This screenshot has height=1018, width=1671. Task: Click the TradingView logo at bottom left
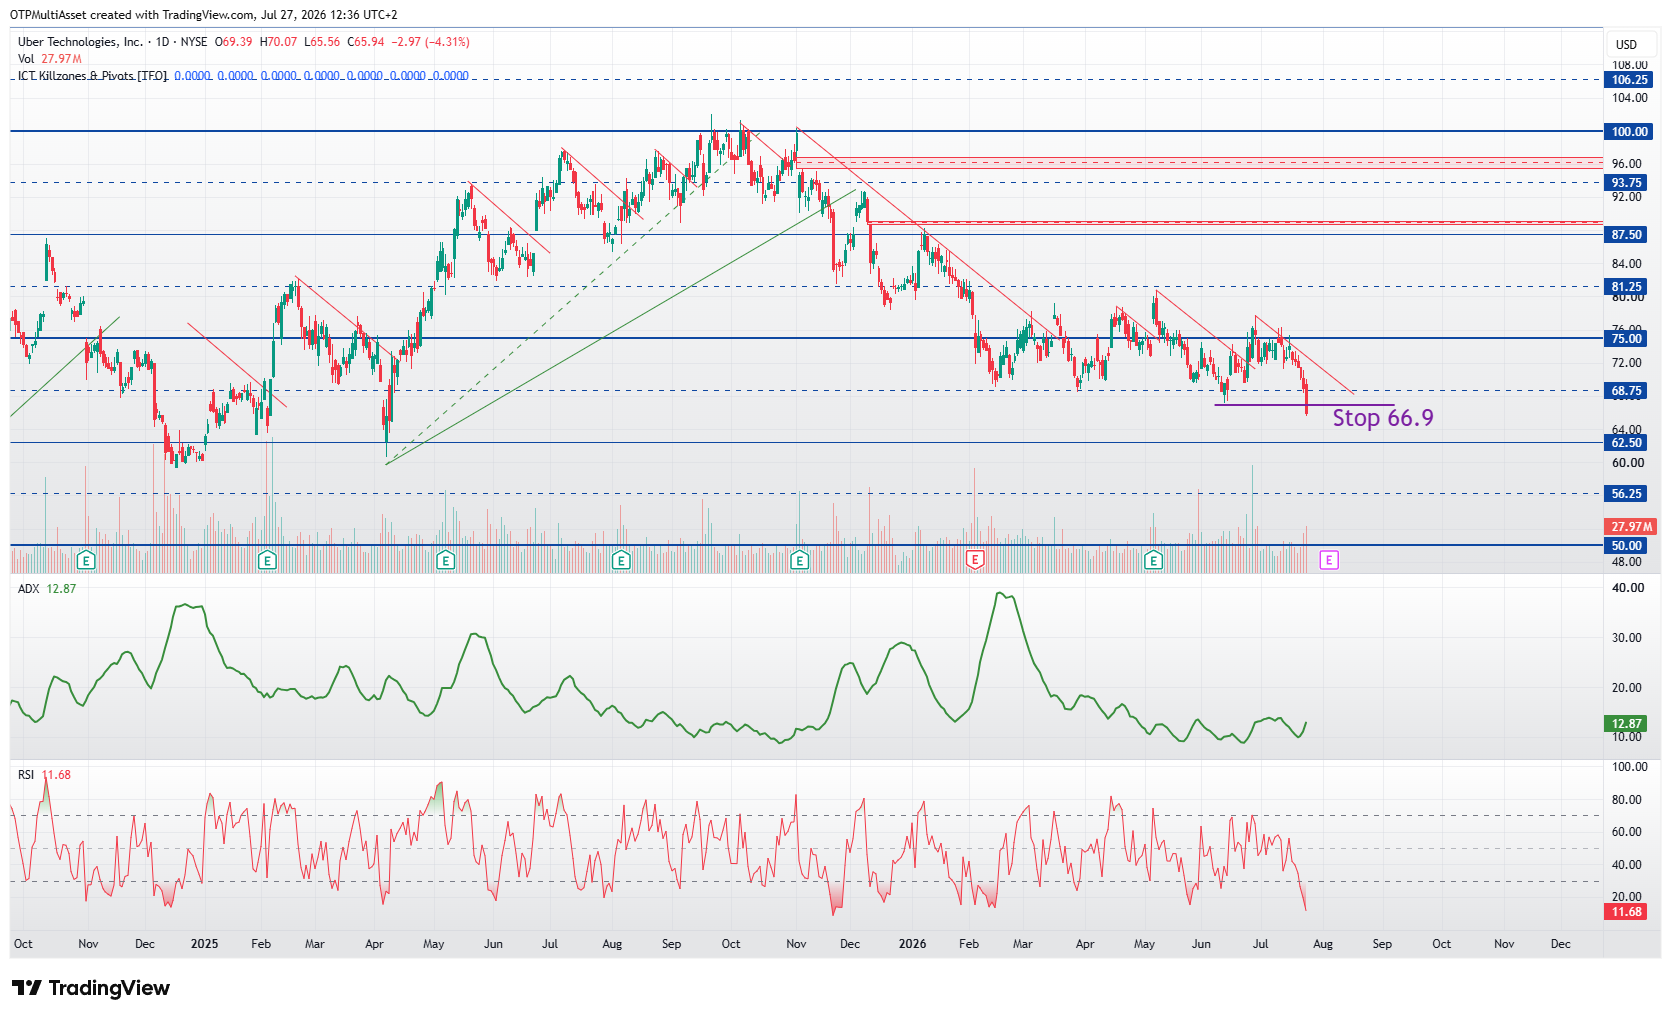pos(91,988)
